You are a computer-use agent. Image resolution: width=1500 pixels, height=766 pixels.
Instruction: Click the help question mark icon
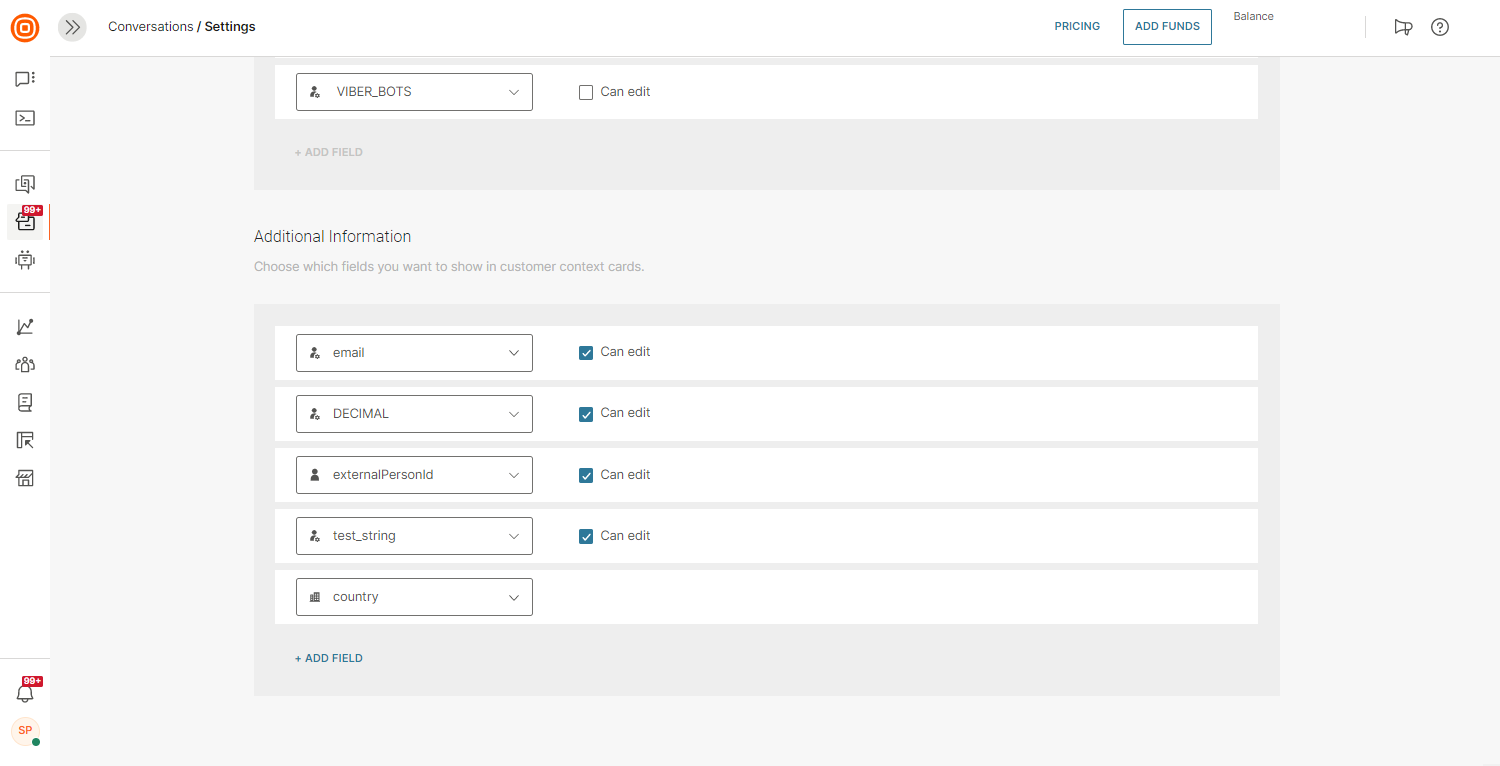[x=1440, y=27]
